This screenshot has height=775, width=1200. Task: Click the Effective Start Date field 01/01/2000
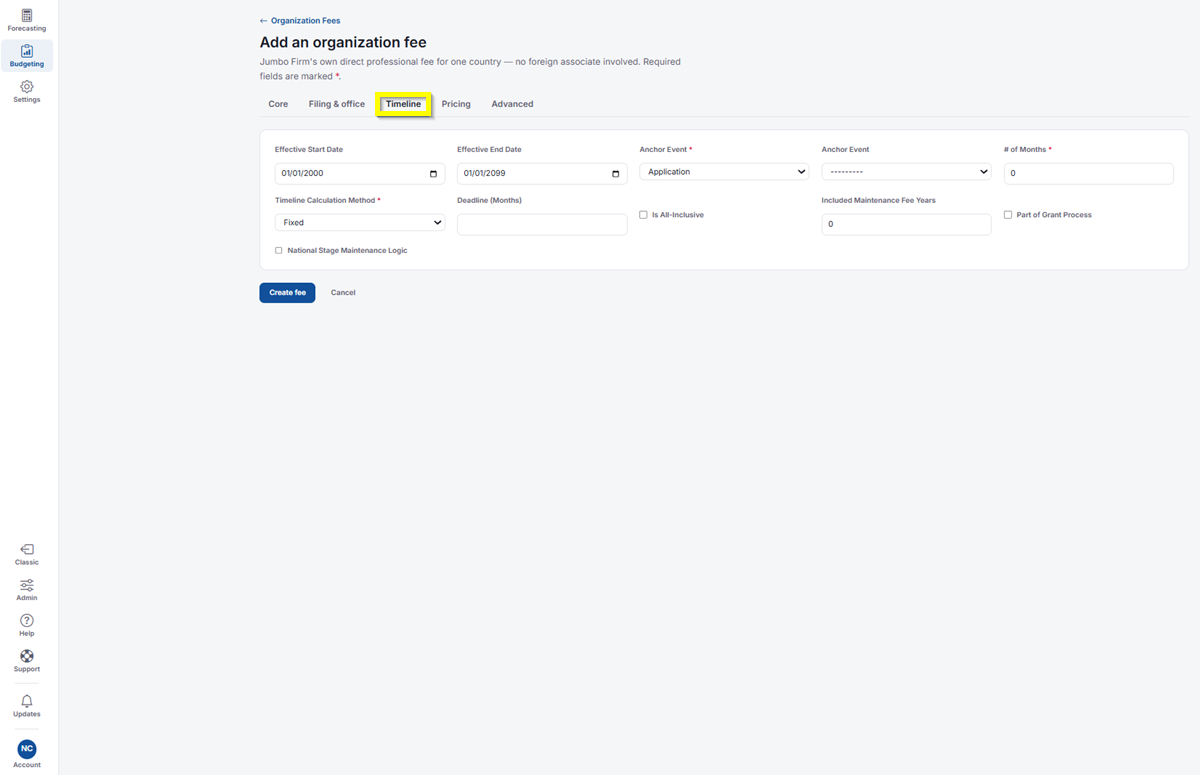click(360, 174)
